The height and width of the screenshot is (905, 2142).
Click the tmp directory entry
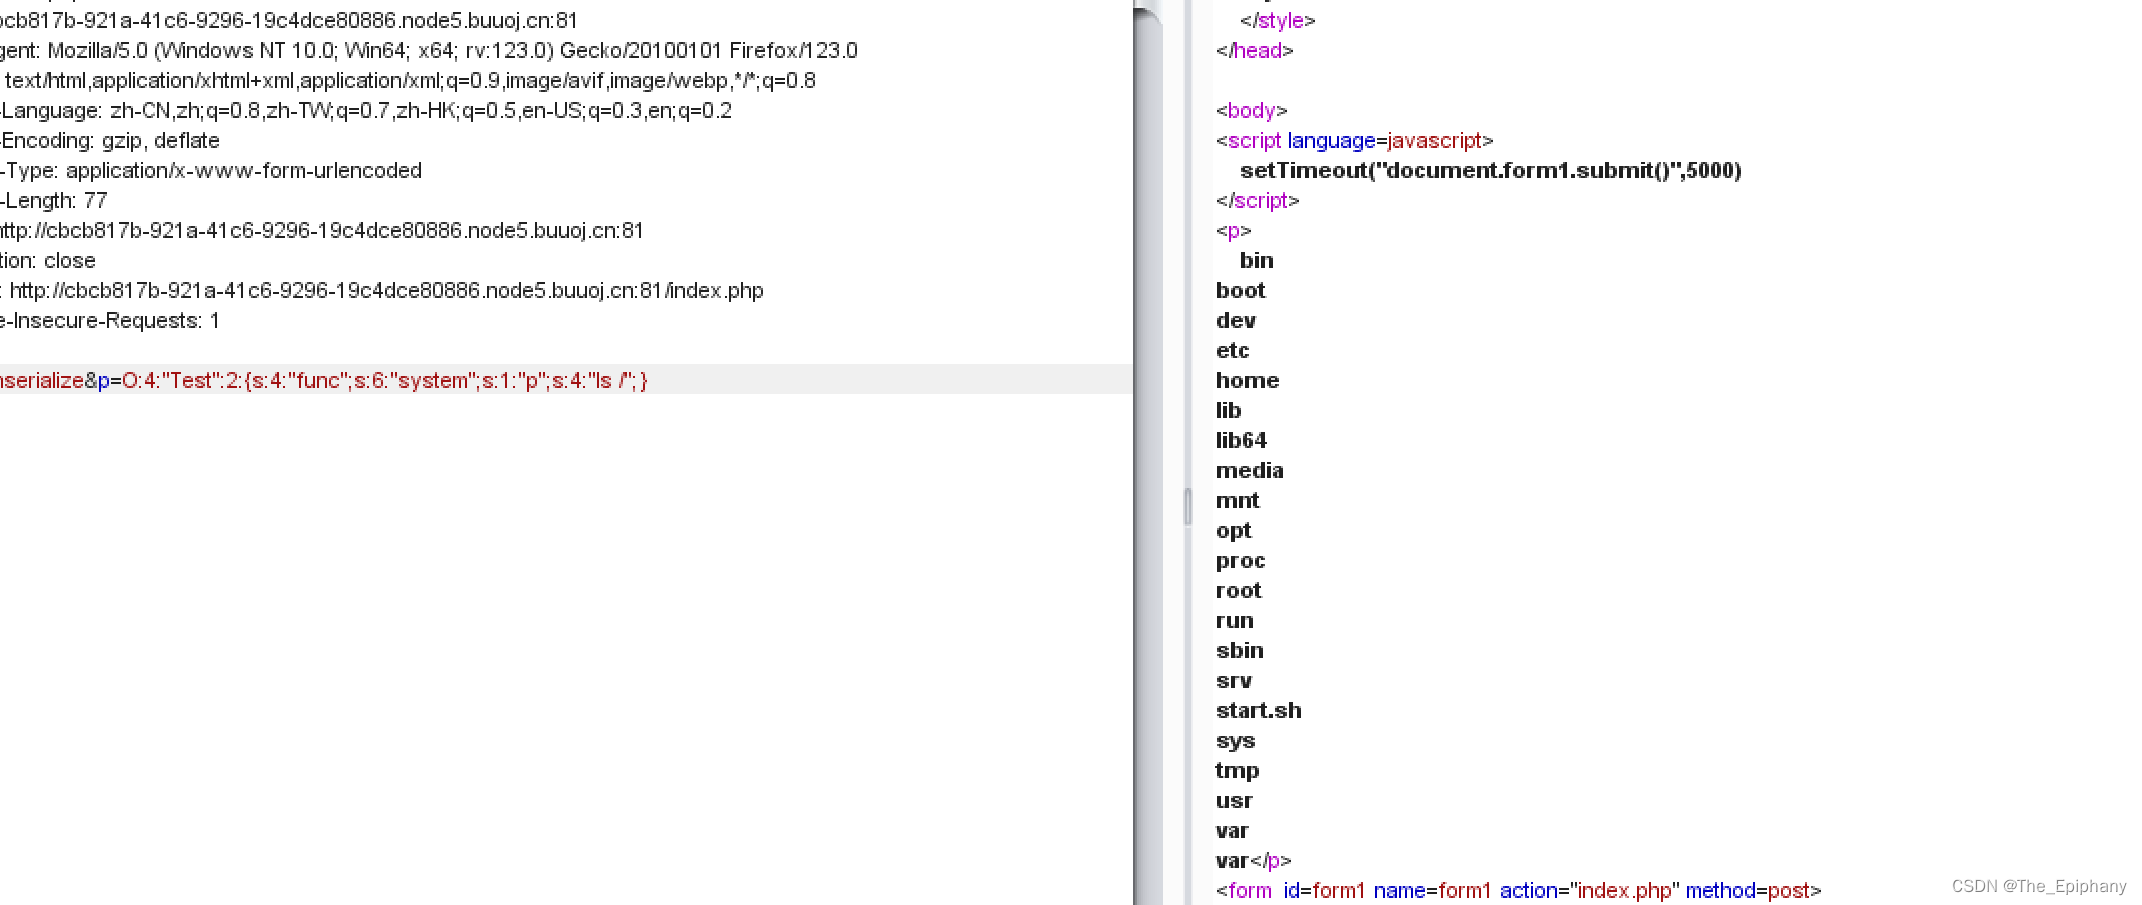tap(1237, 770)
